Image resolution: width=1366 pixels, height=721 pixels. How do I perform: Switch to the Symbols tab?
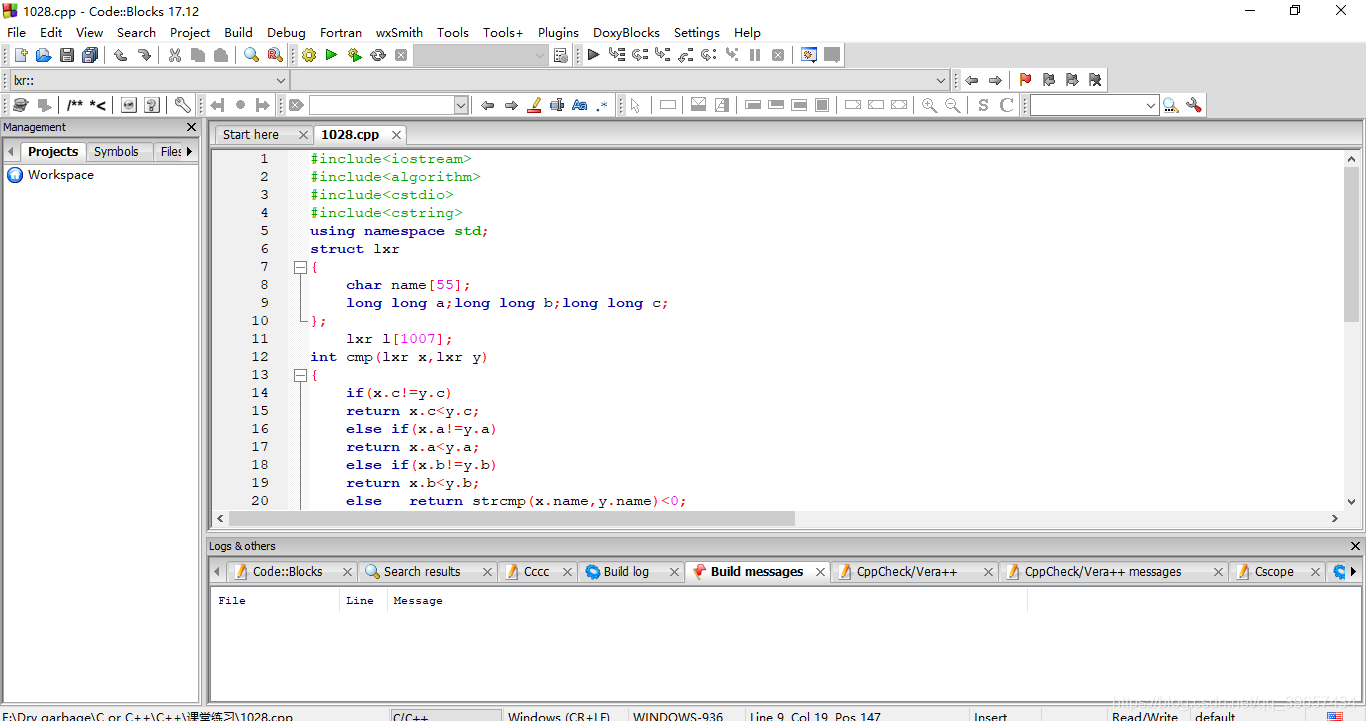116,151
